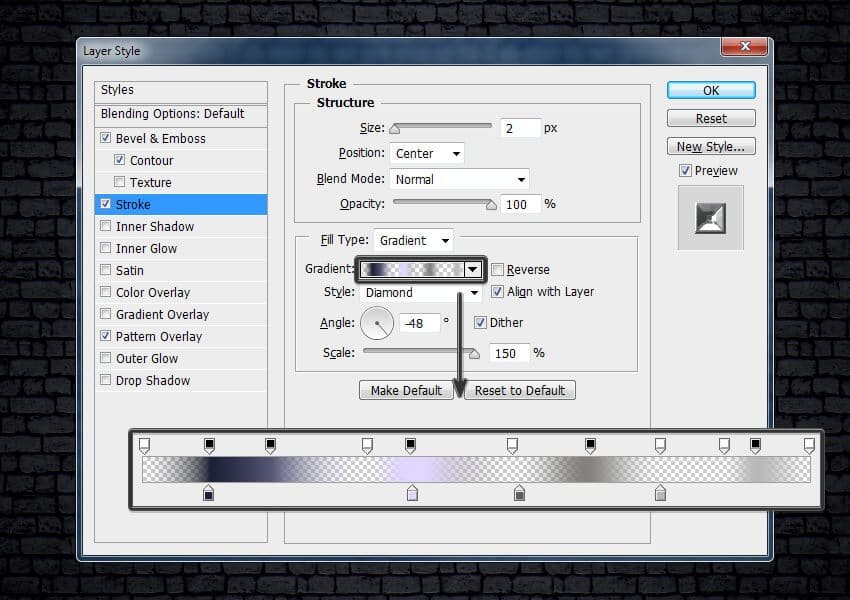Enable the Drop Shadow effect checkbox
This screenshot has height=600, width=850.
click(x=106, y=381)
